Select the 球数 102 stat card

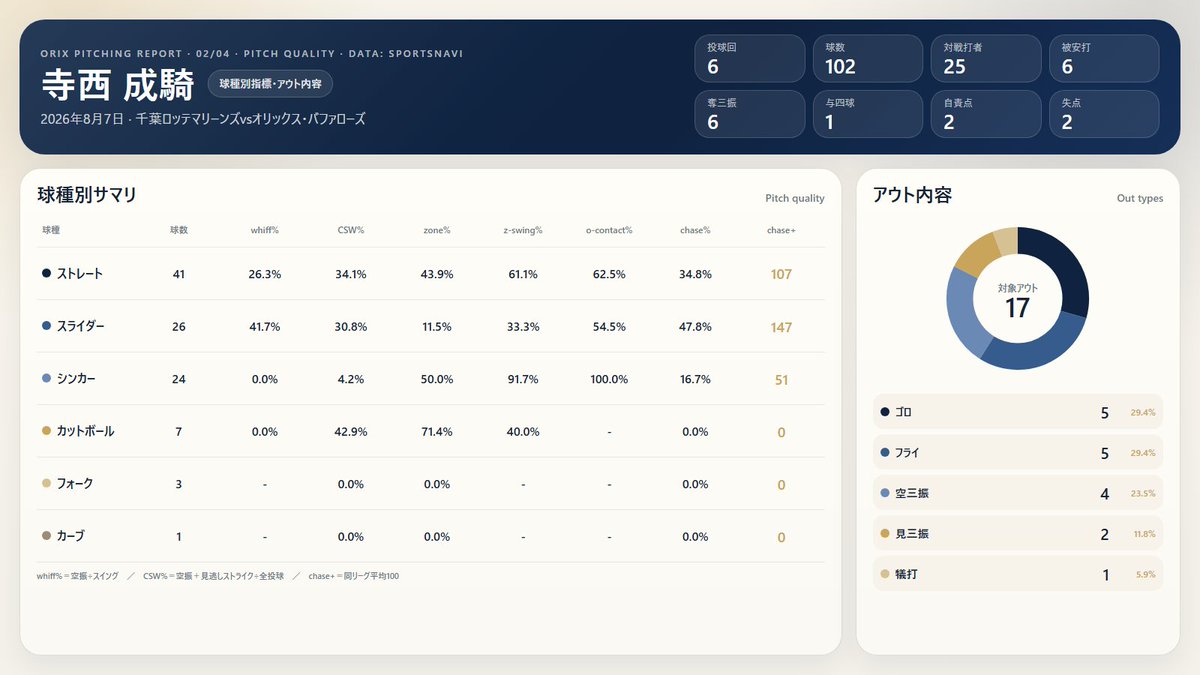point(867,59)
